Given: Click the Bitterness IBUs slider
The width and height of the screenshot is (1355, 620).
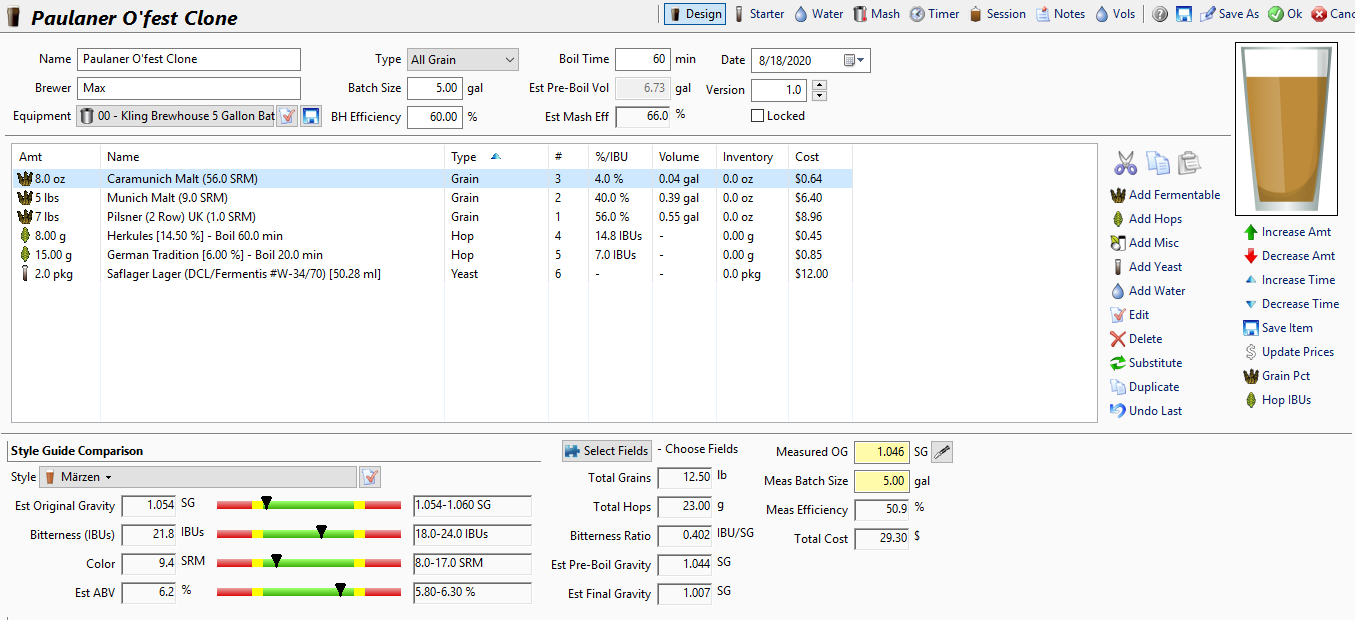Looking at the screenshot, I should [x=308, y=534].
